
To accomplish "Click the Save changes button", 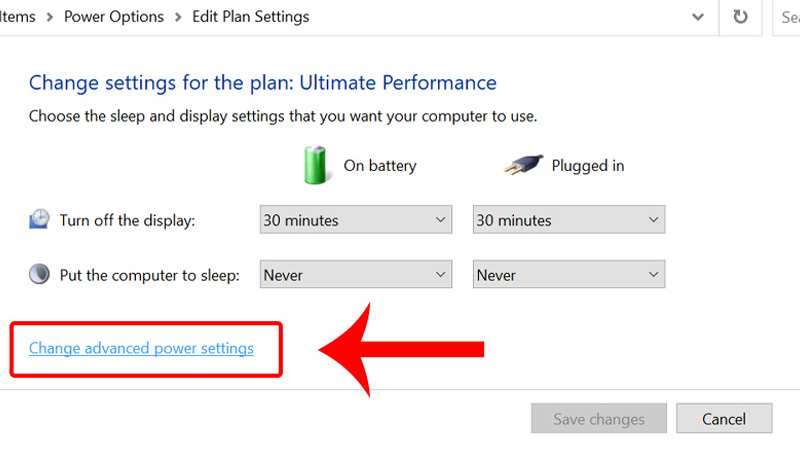I will (x=599, y=418).
